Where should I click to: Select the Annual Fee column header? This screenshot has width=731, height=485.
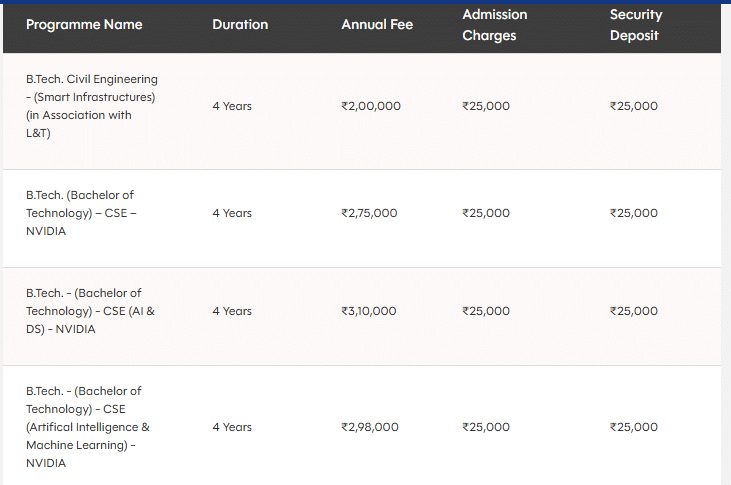point(377,24)
